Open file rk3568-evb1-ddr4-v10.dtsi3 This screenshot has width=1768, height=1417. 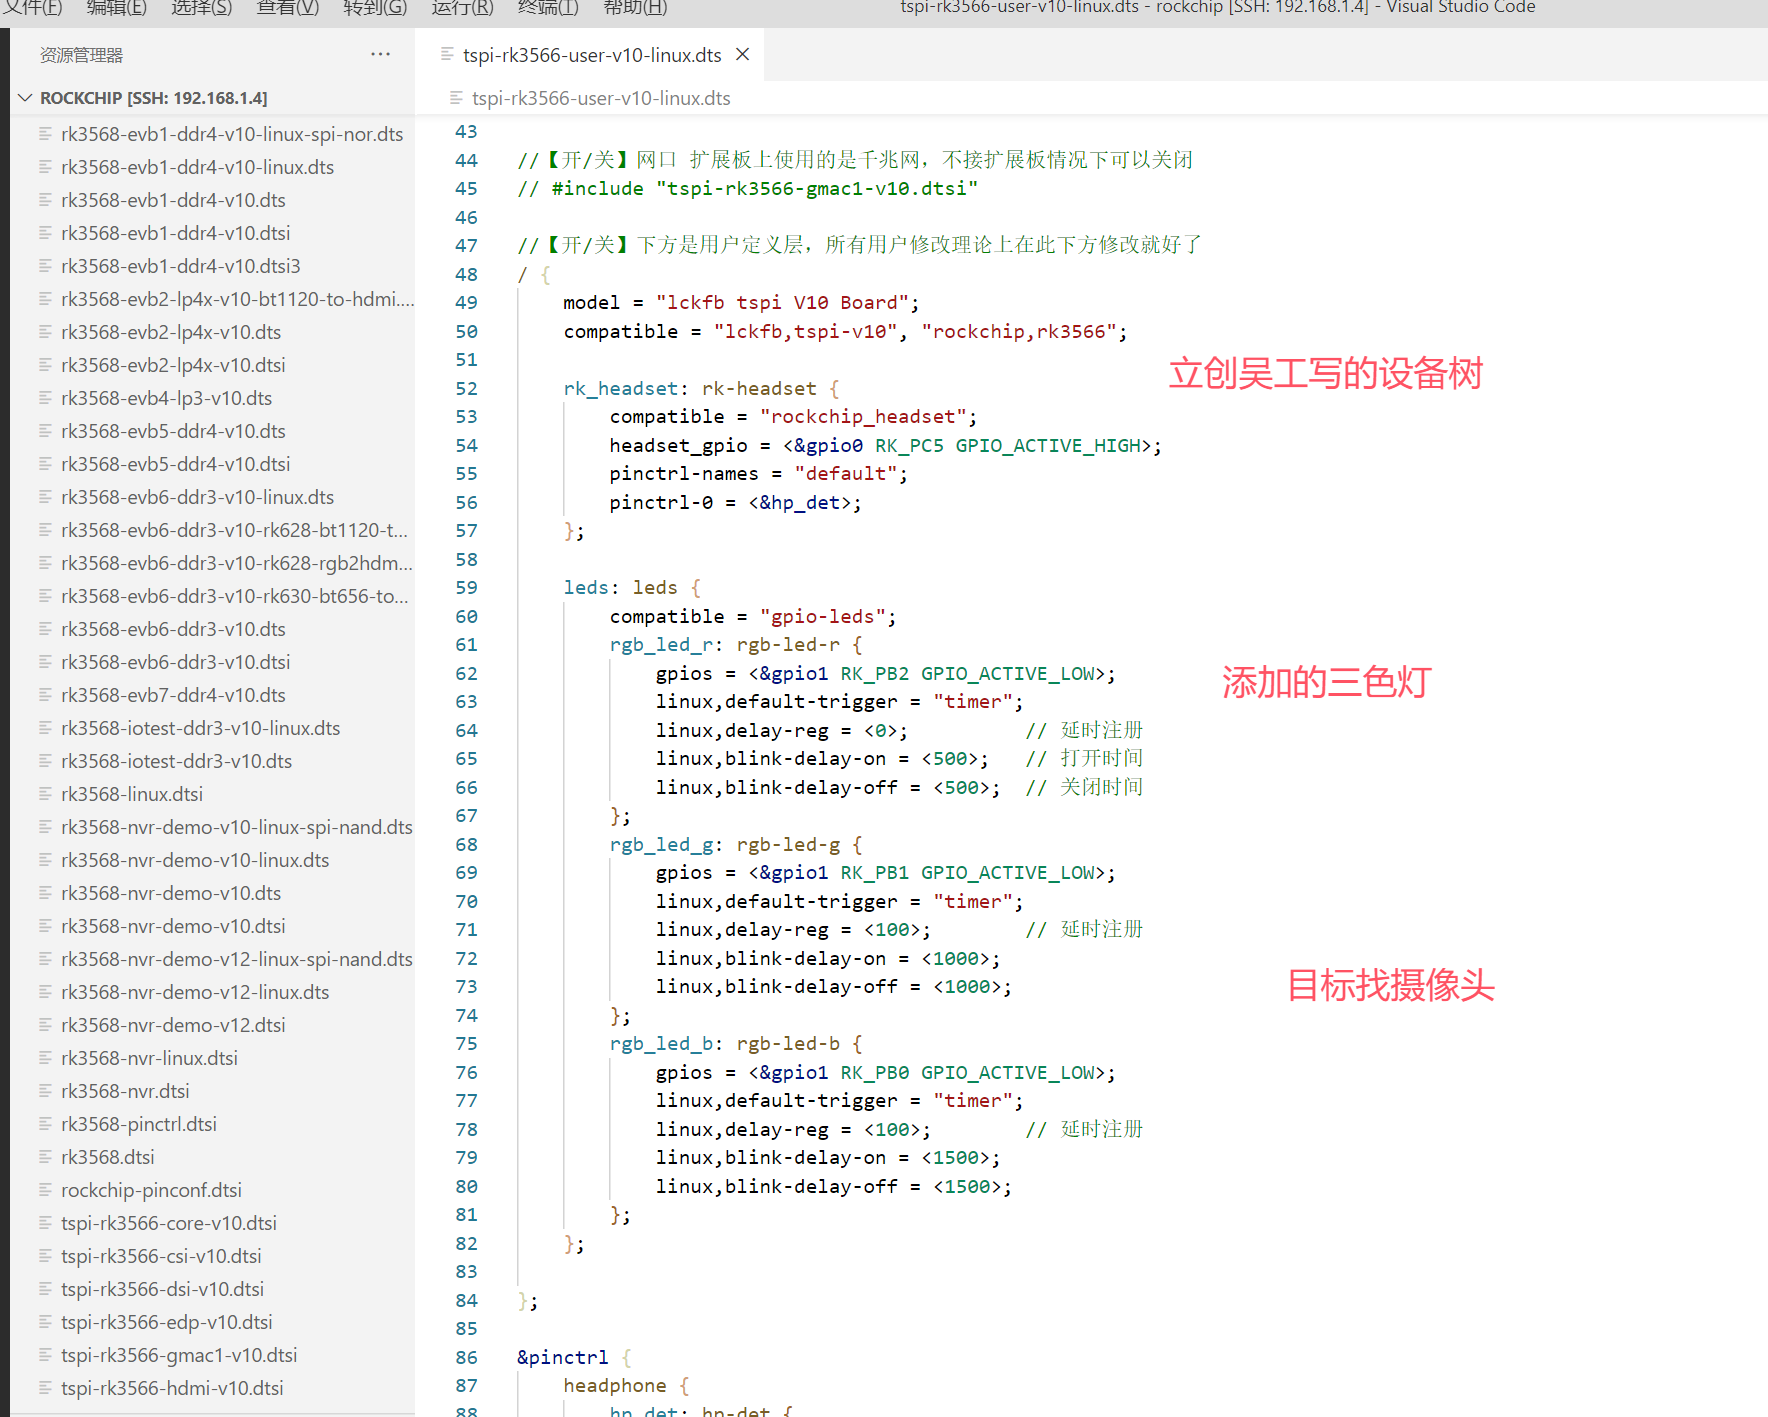click(180, 266)
